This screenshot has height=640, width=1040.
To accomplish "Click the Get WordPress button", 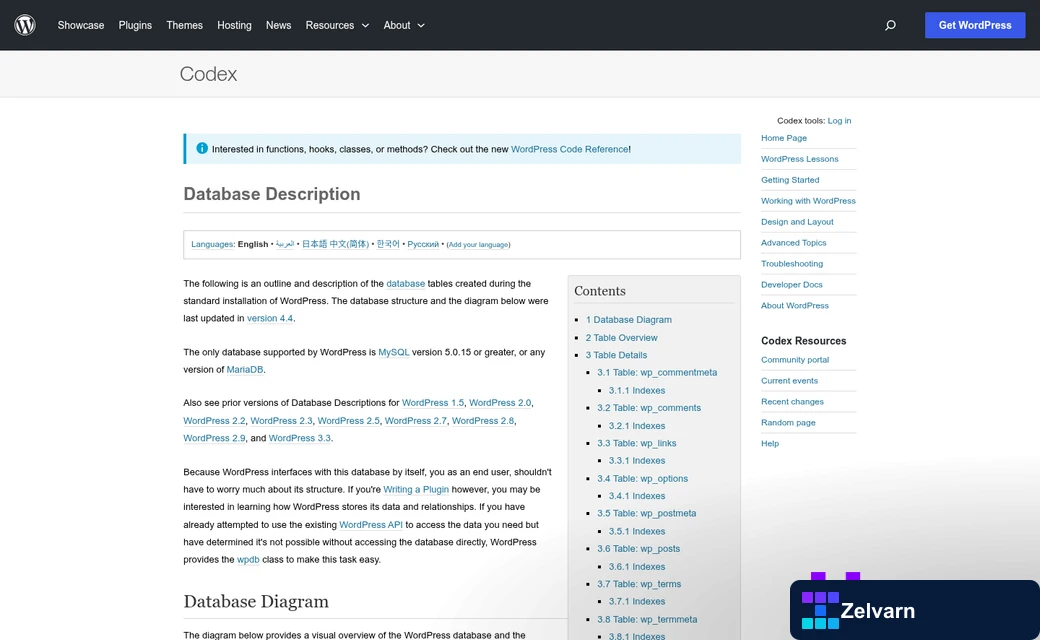I will pos(975,25).
